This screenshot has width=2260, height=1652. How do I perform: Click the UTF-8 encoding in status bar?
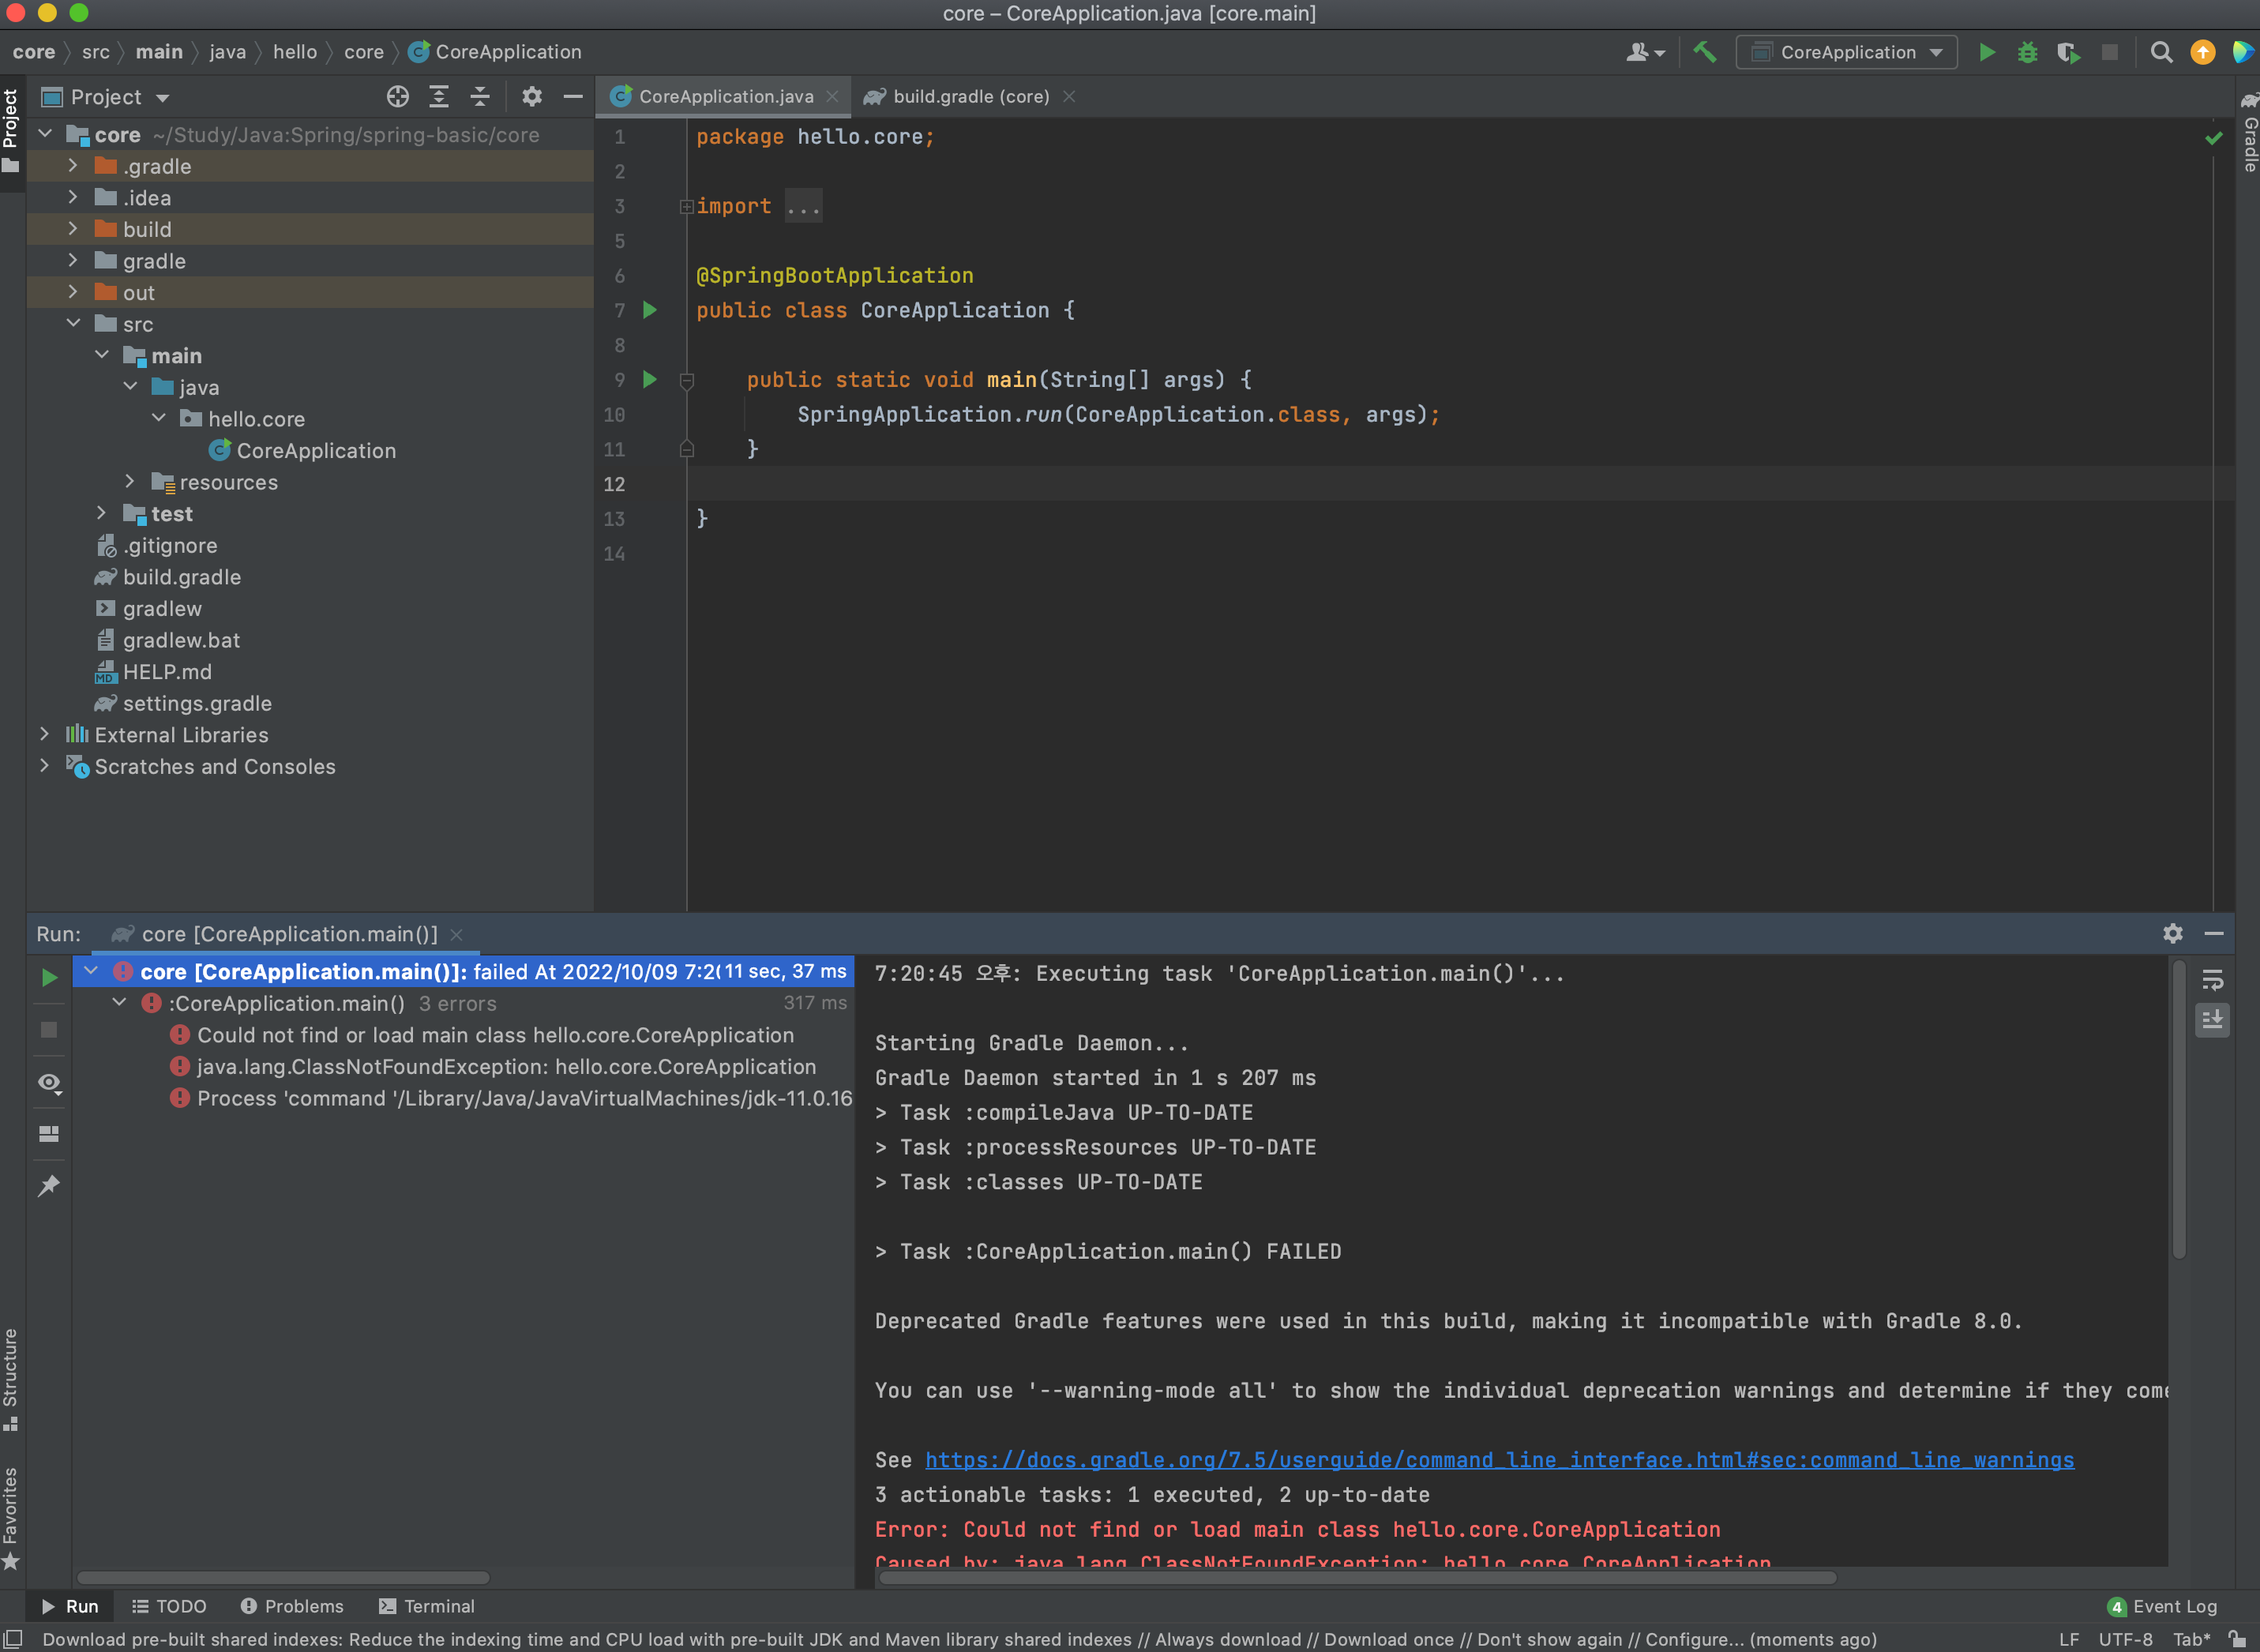point(2125,1639)
